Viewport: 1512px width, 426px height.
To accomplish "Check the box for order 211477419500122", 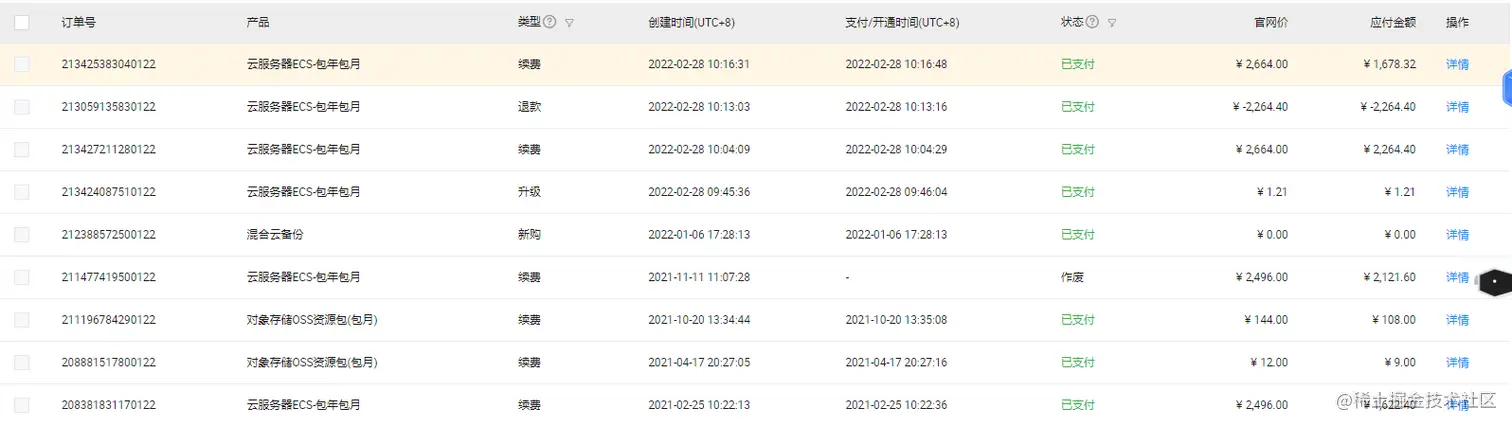I will (22, 277).
